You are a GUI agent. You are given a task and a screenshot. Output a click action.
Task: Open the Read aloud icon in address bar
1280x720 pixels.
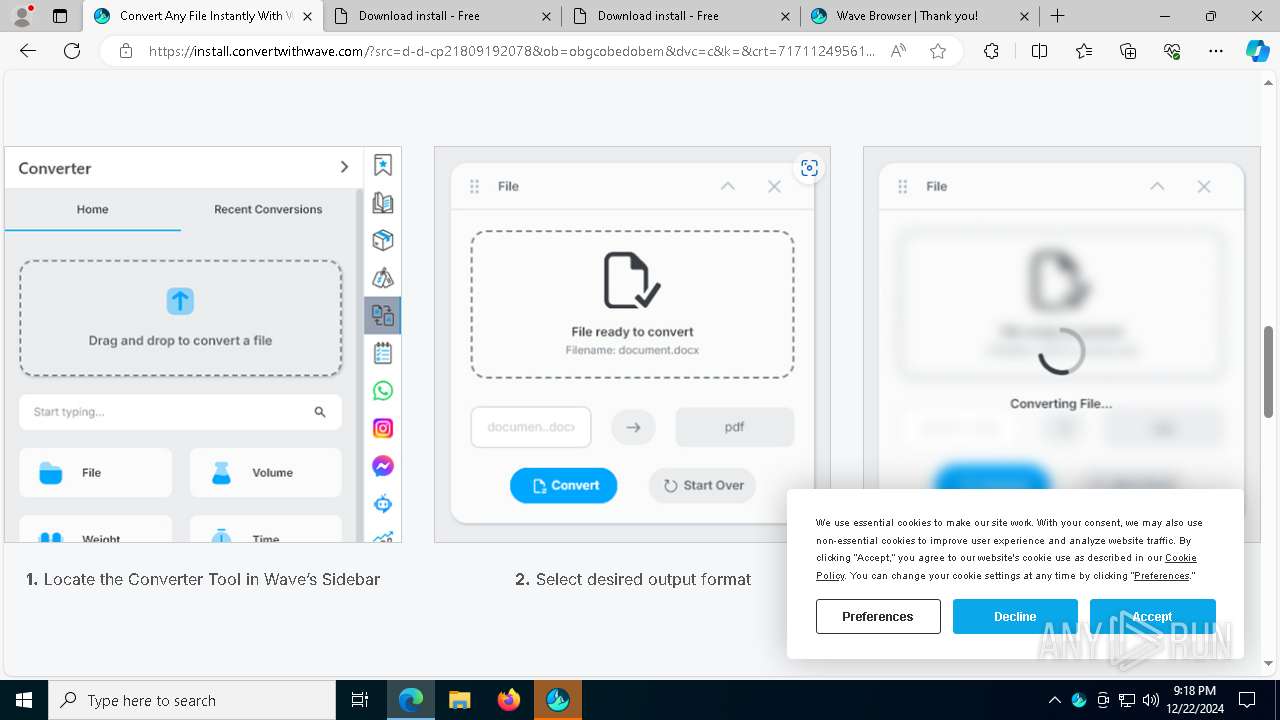coord(898,51)
